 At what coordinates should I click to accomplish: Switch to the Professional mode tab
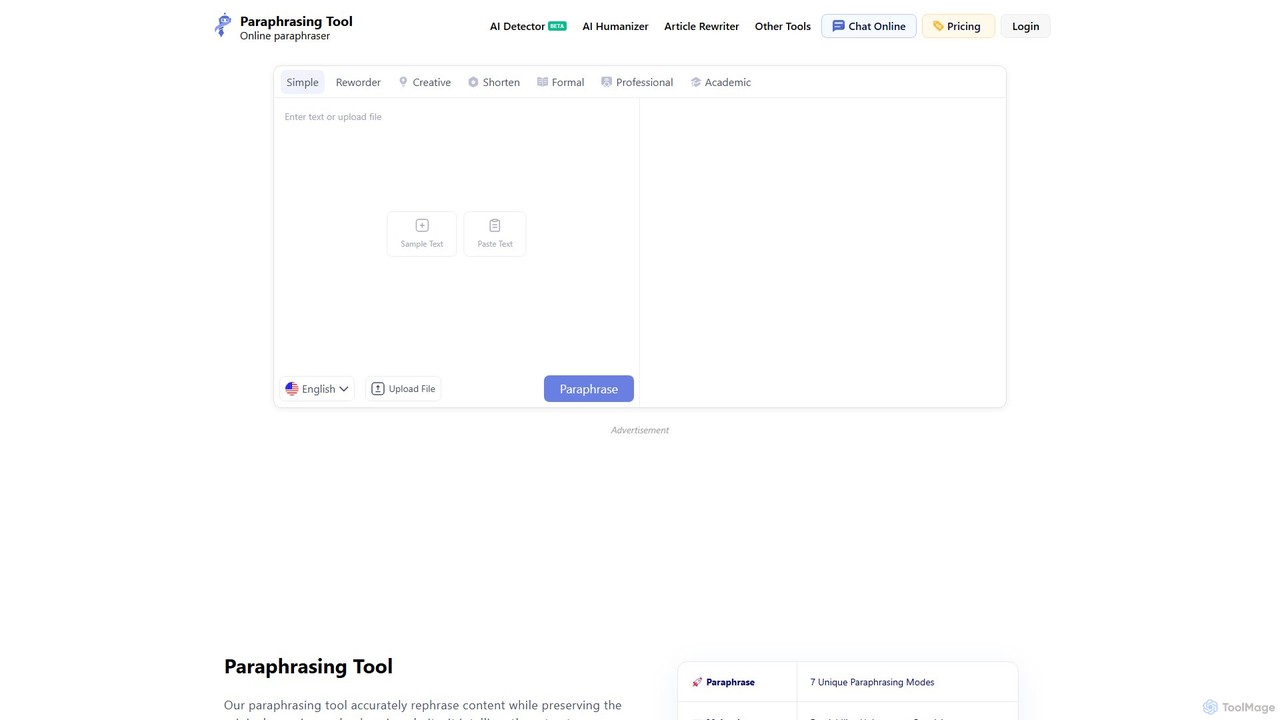click(x=637, y=82)
